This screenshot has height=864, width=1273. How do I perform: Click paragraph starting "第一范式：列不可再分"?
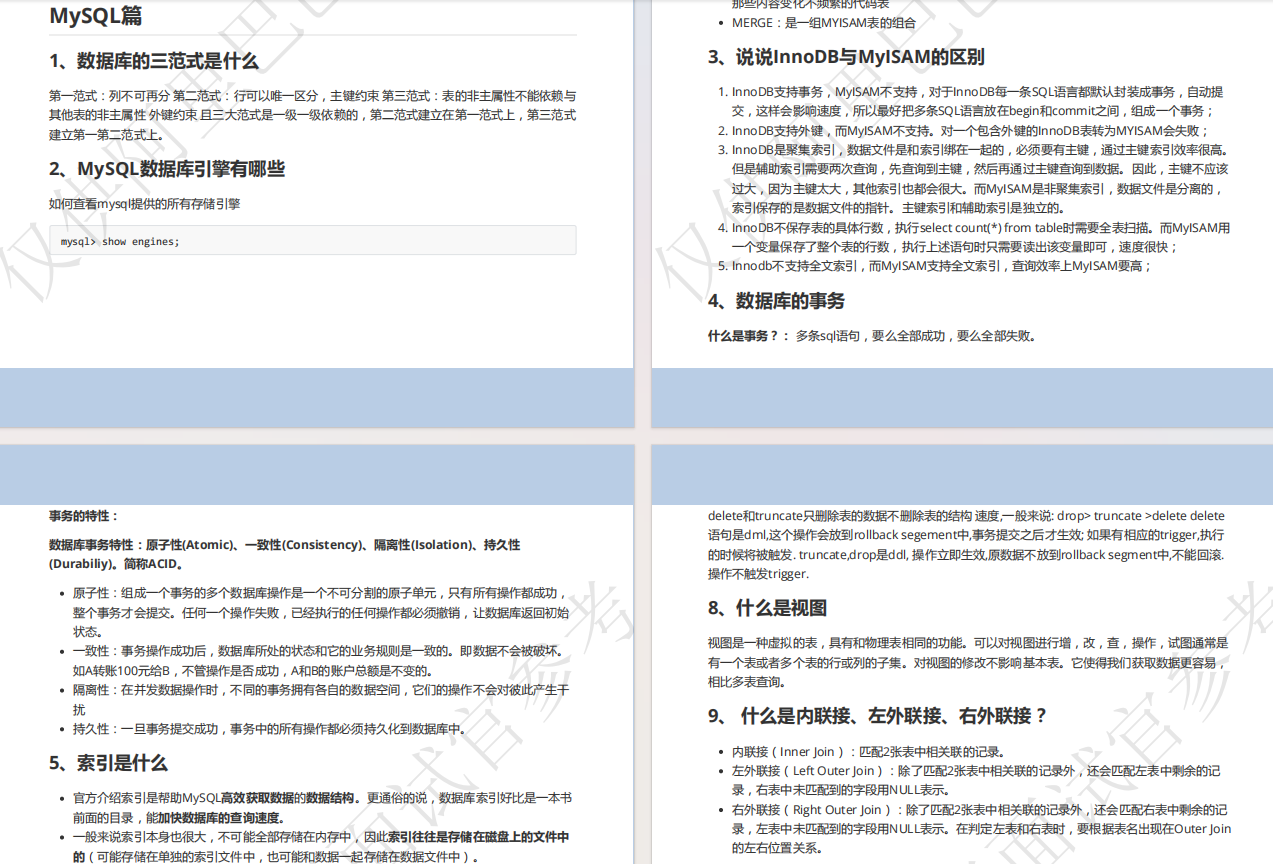313,115
